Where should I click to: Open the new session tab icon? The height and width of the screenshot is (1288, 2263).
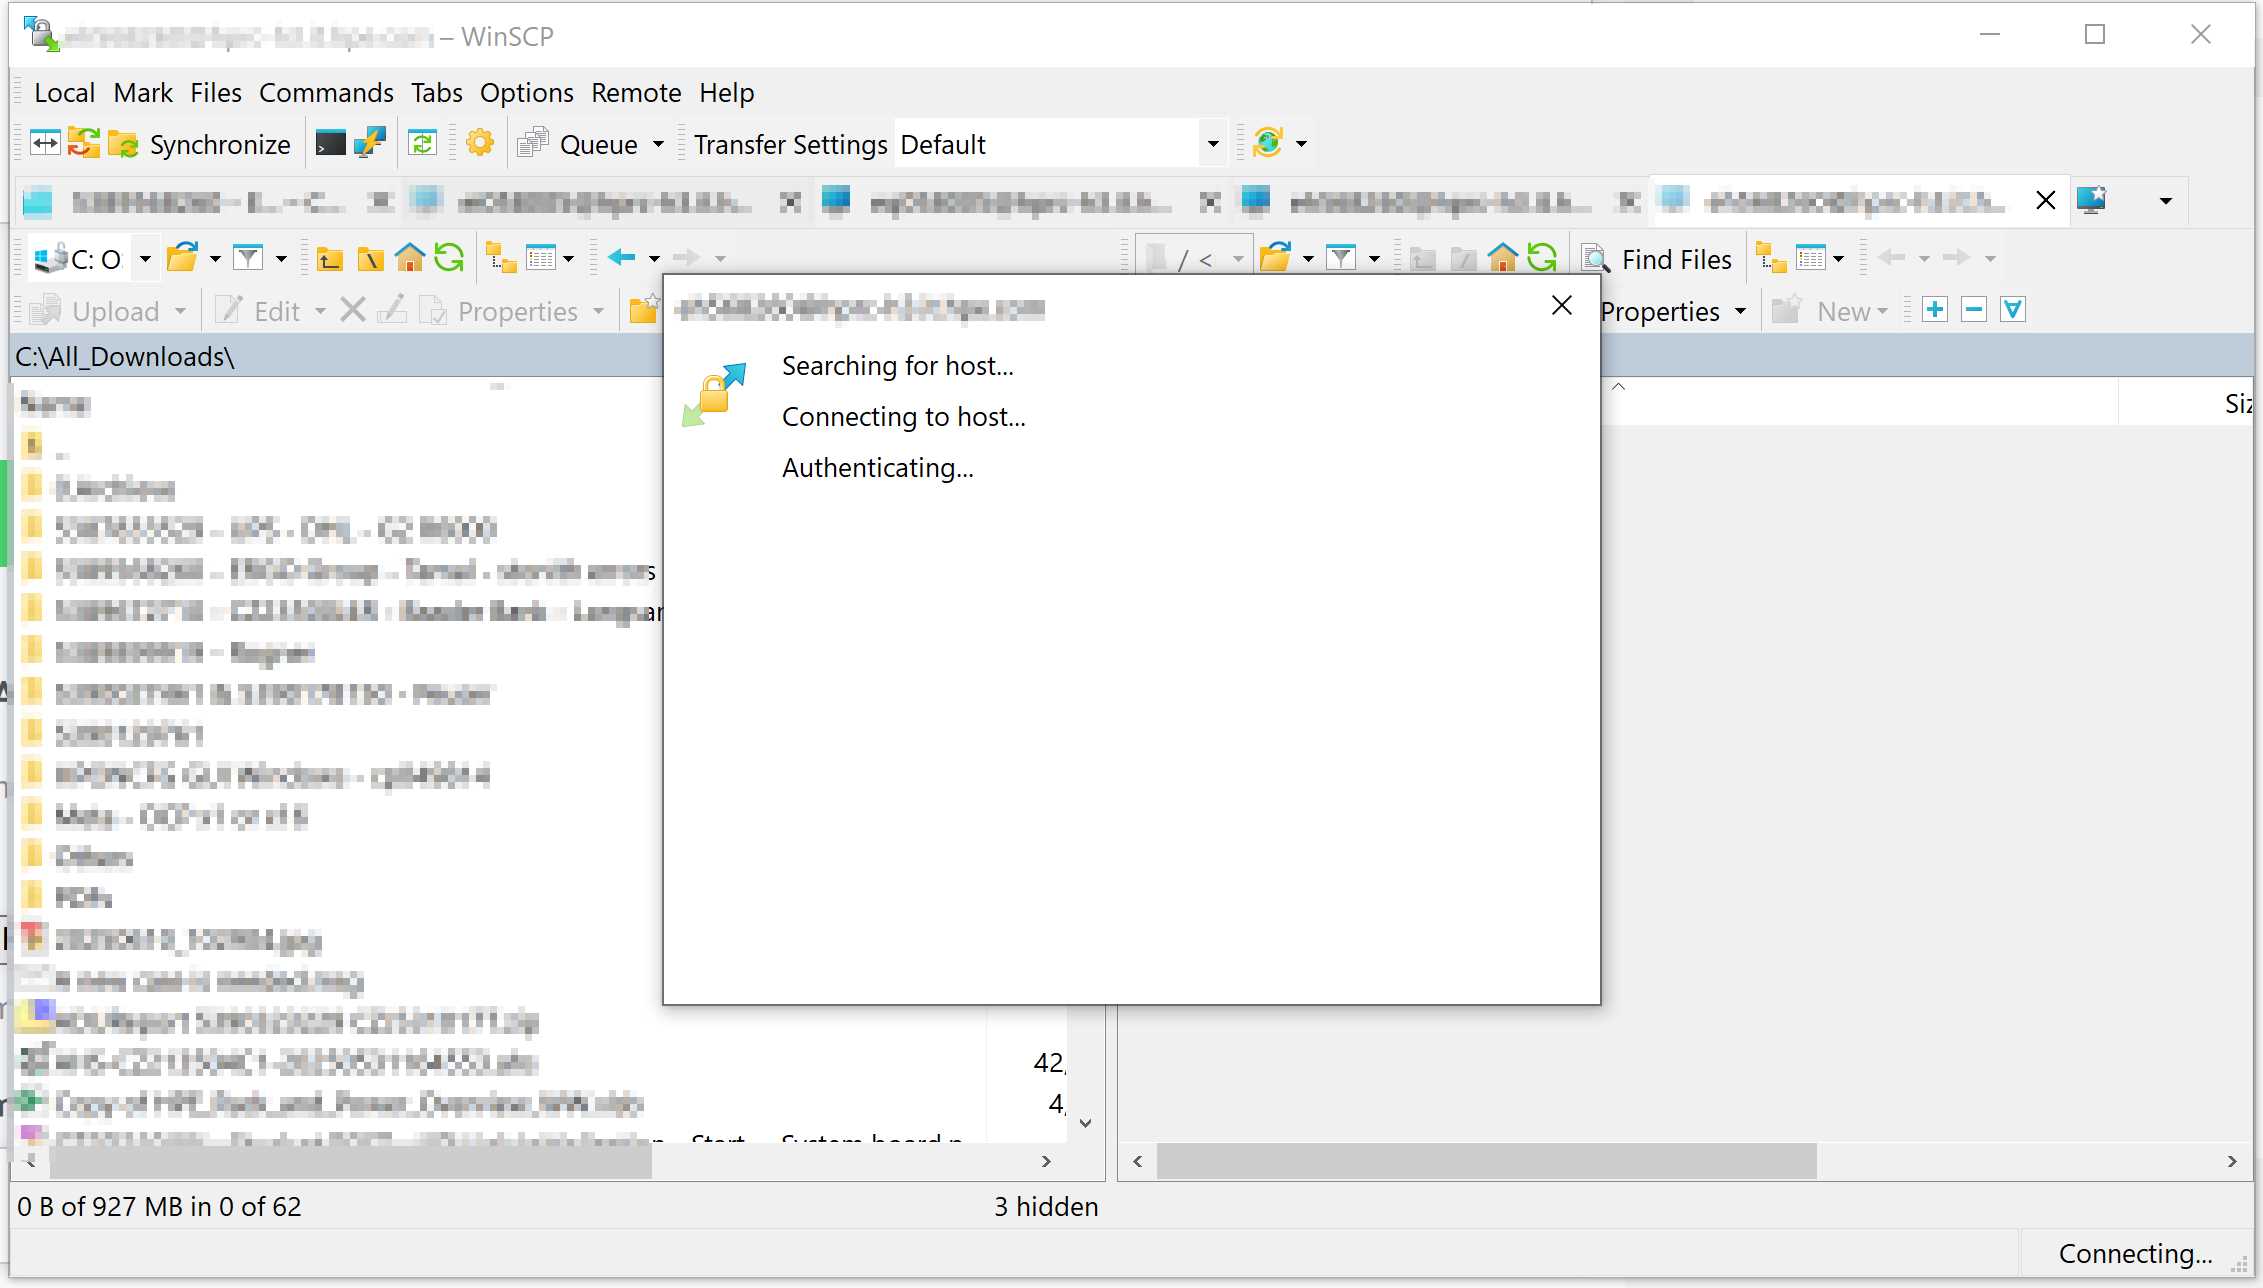click(2092, 200)
